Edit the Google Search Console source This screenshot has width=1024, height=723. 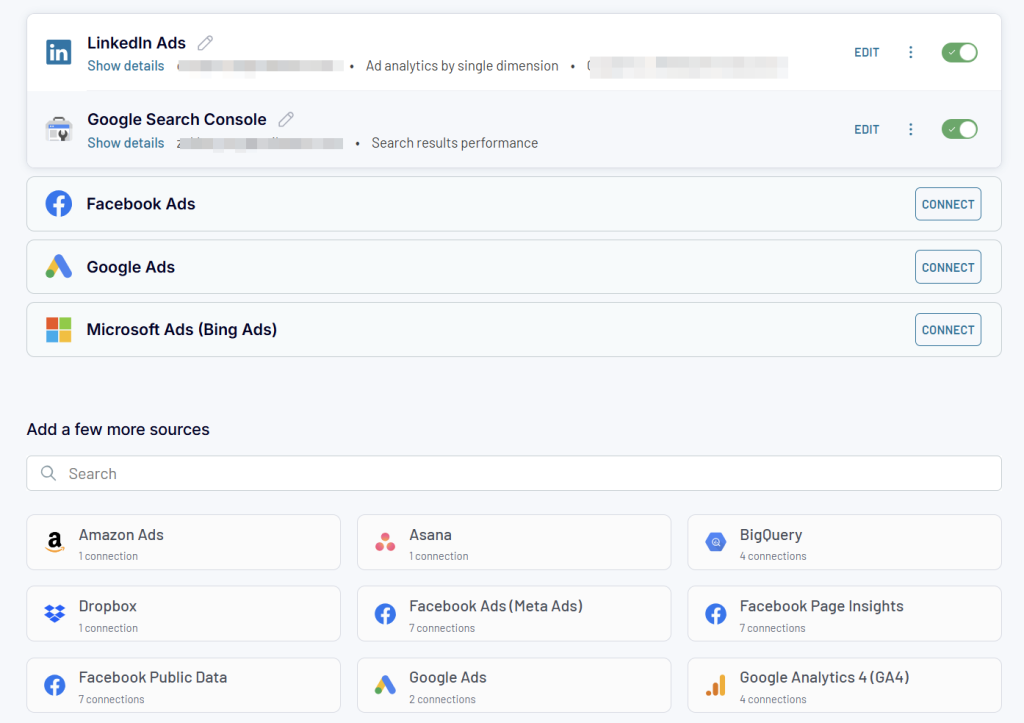[x=867, y=129]
